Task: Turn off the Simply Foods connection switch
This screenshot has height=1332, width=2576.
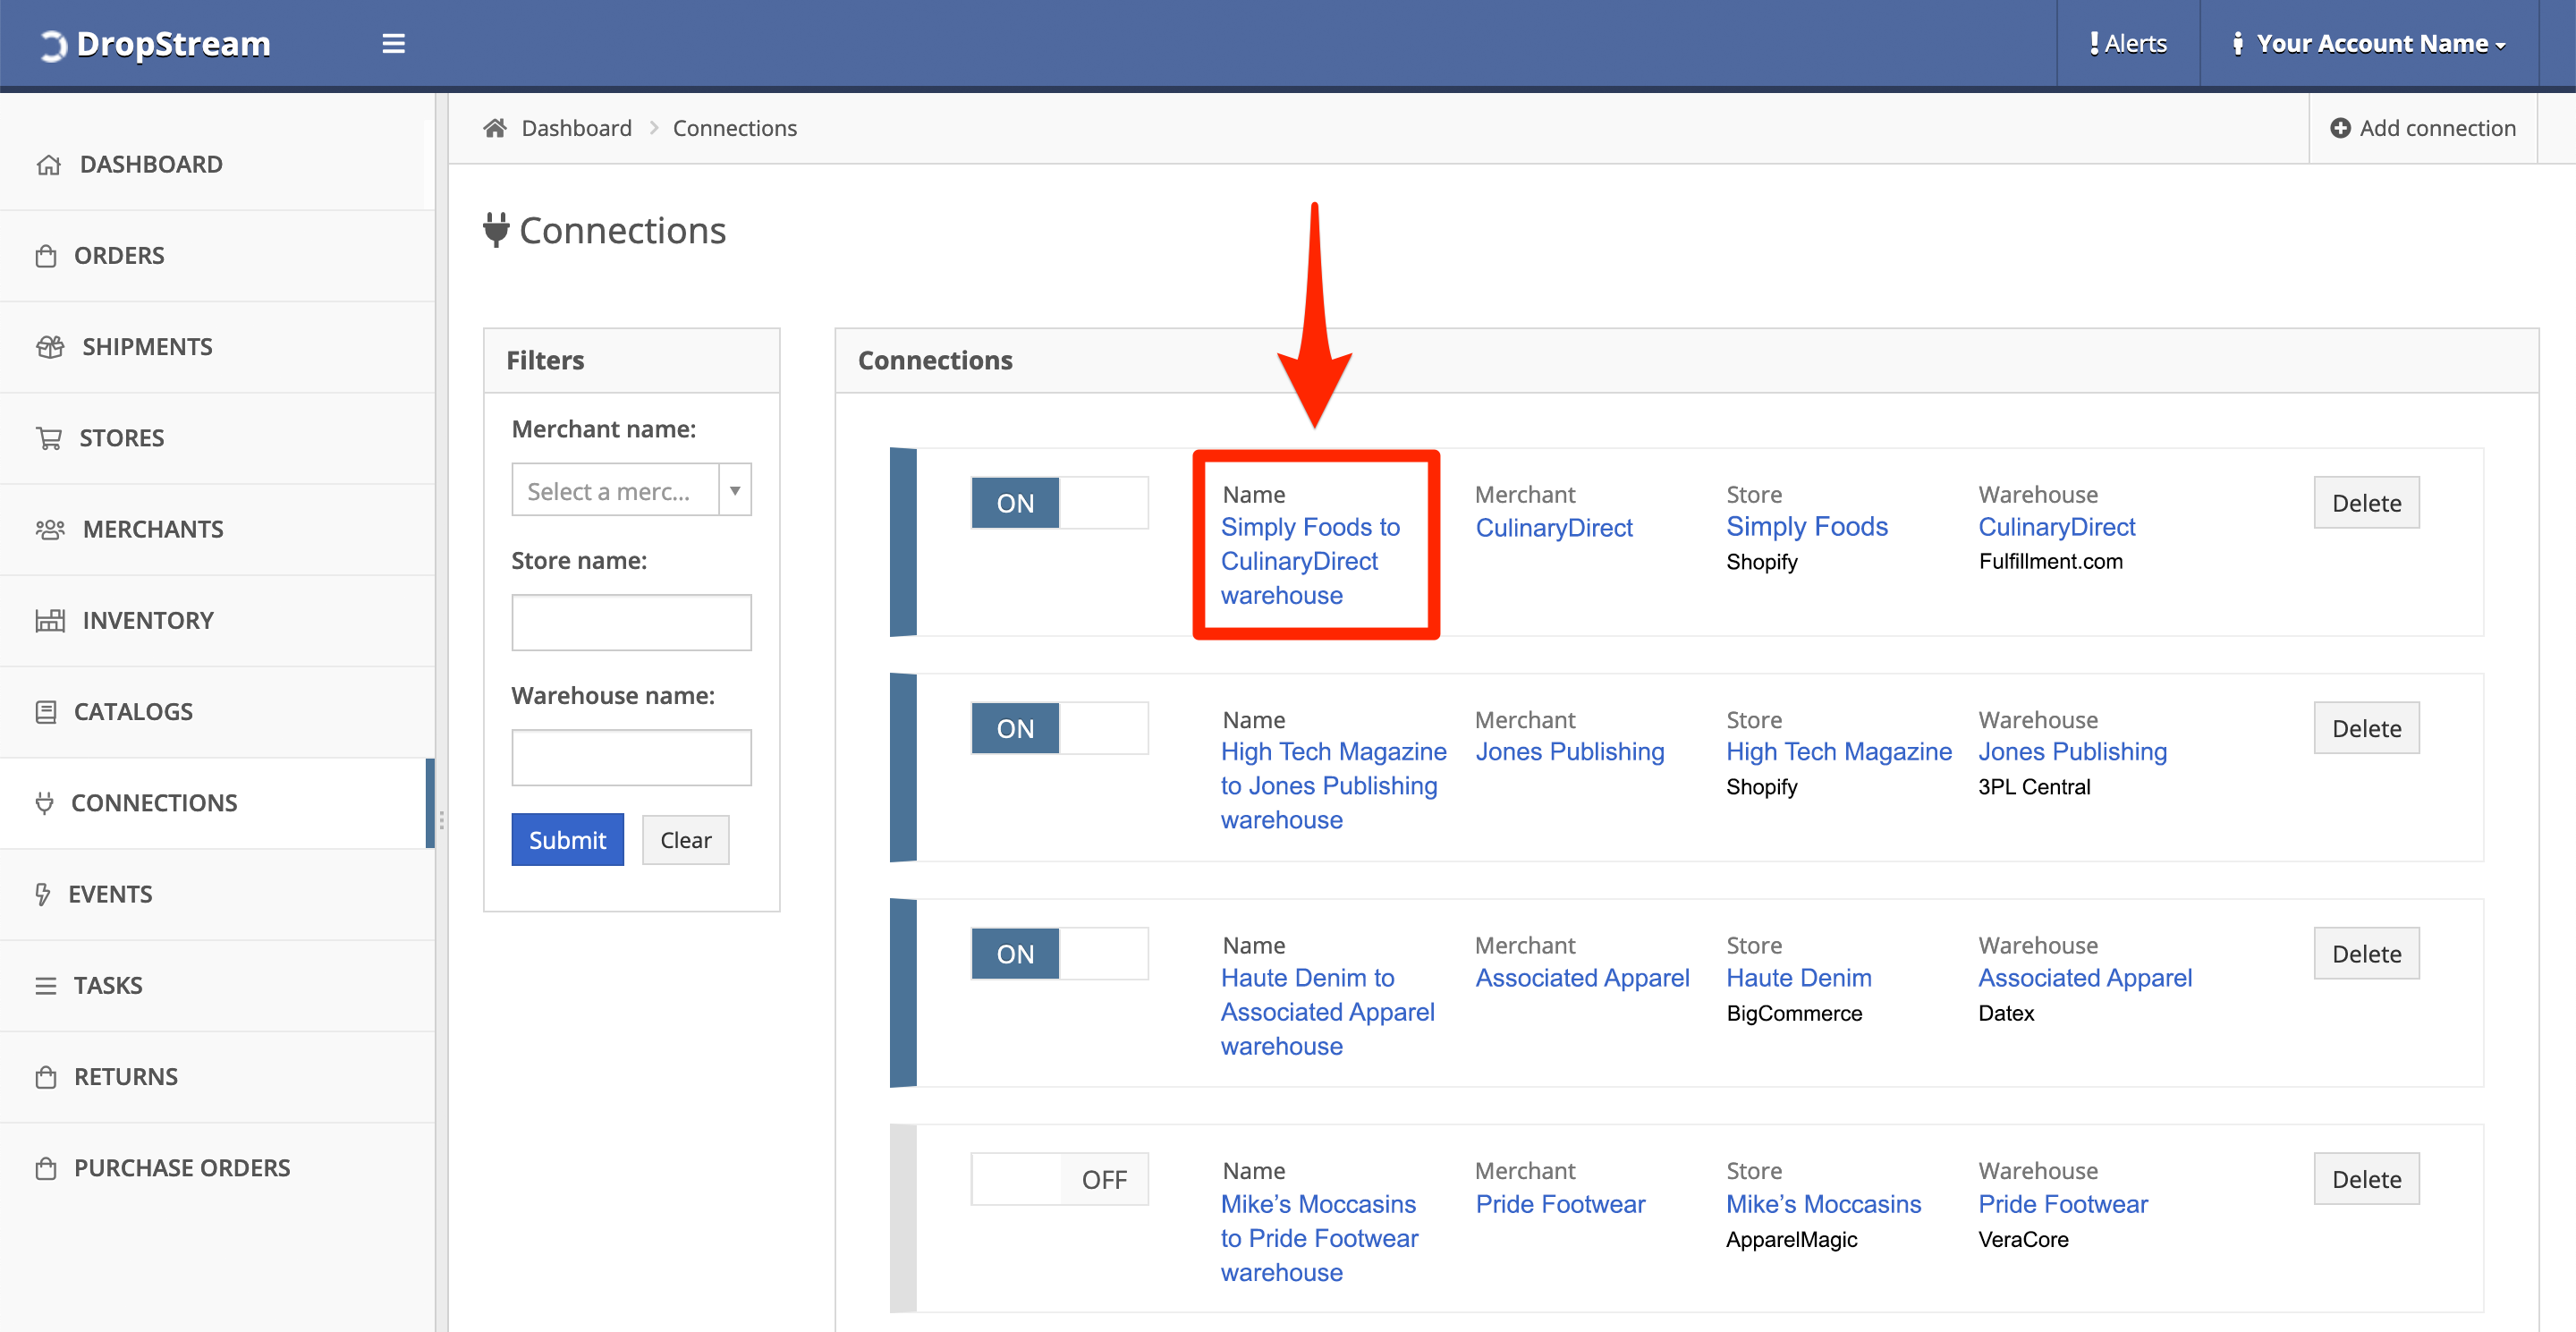Action: 1059,503
